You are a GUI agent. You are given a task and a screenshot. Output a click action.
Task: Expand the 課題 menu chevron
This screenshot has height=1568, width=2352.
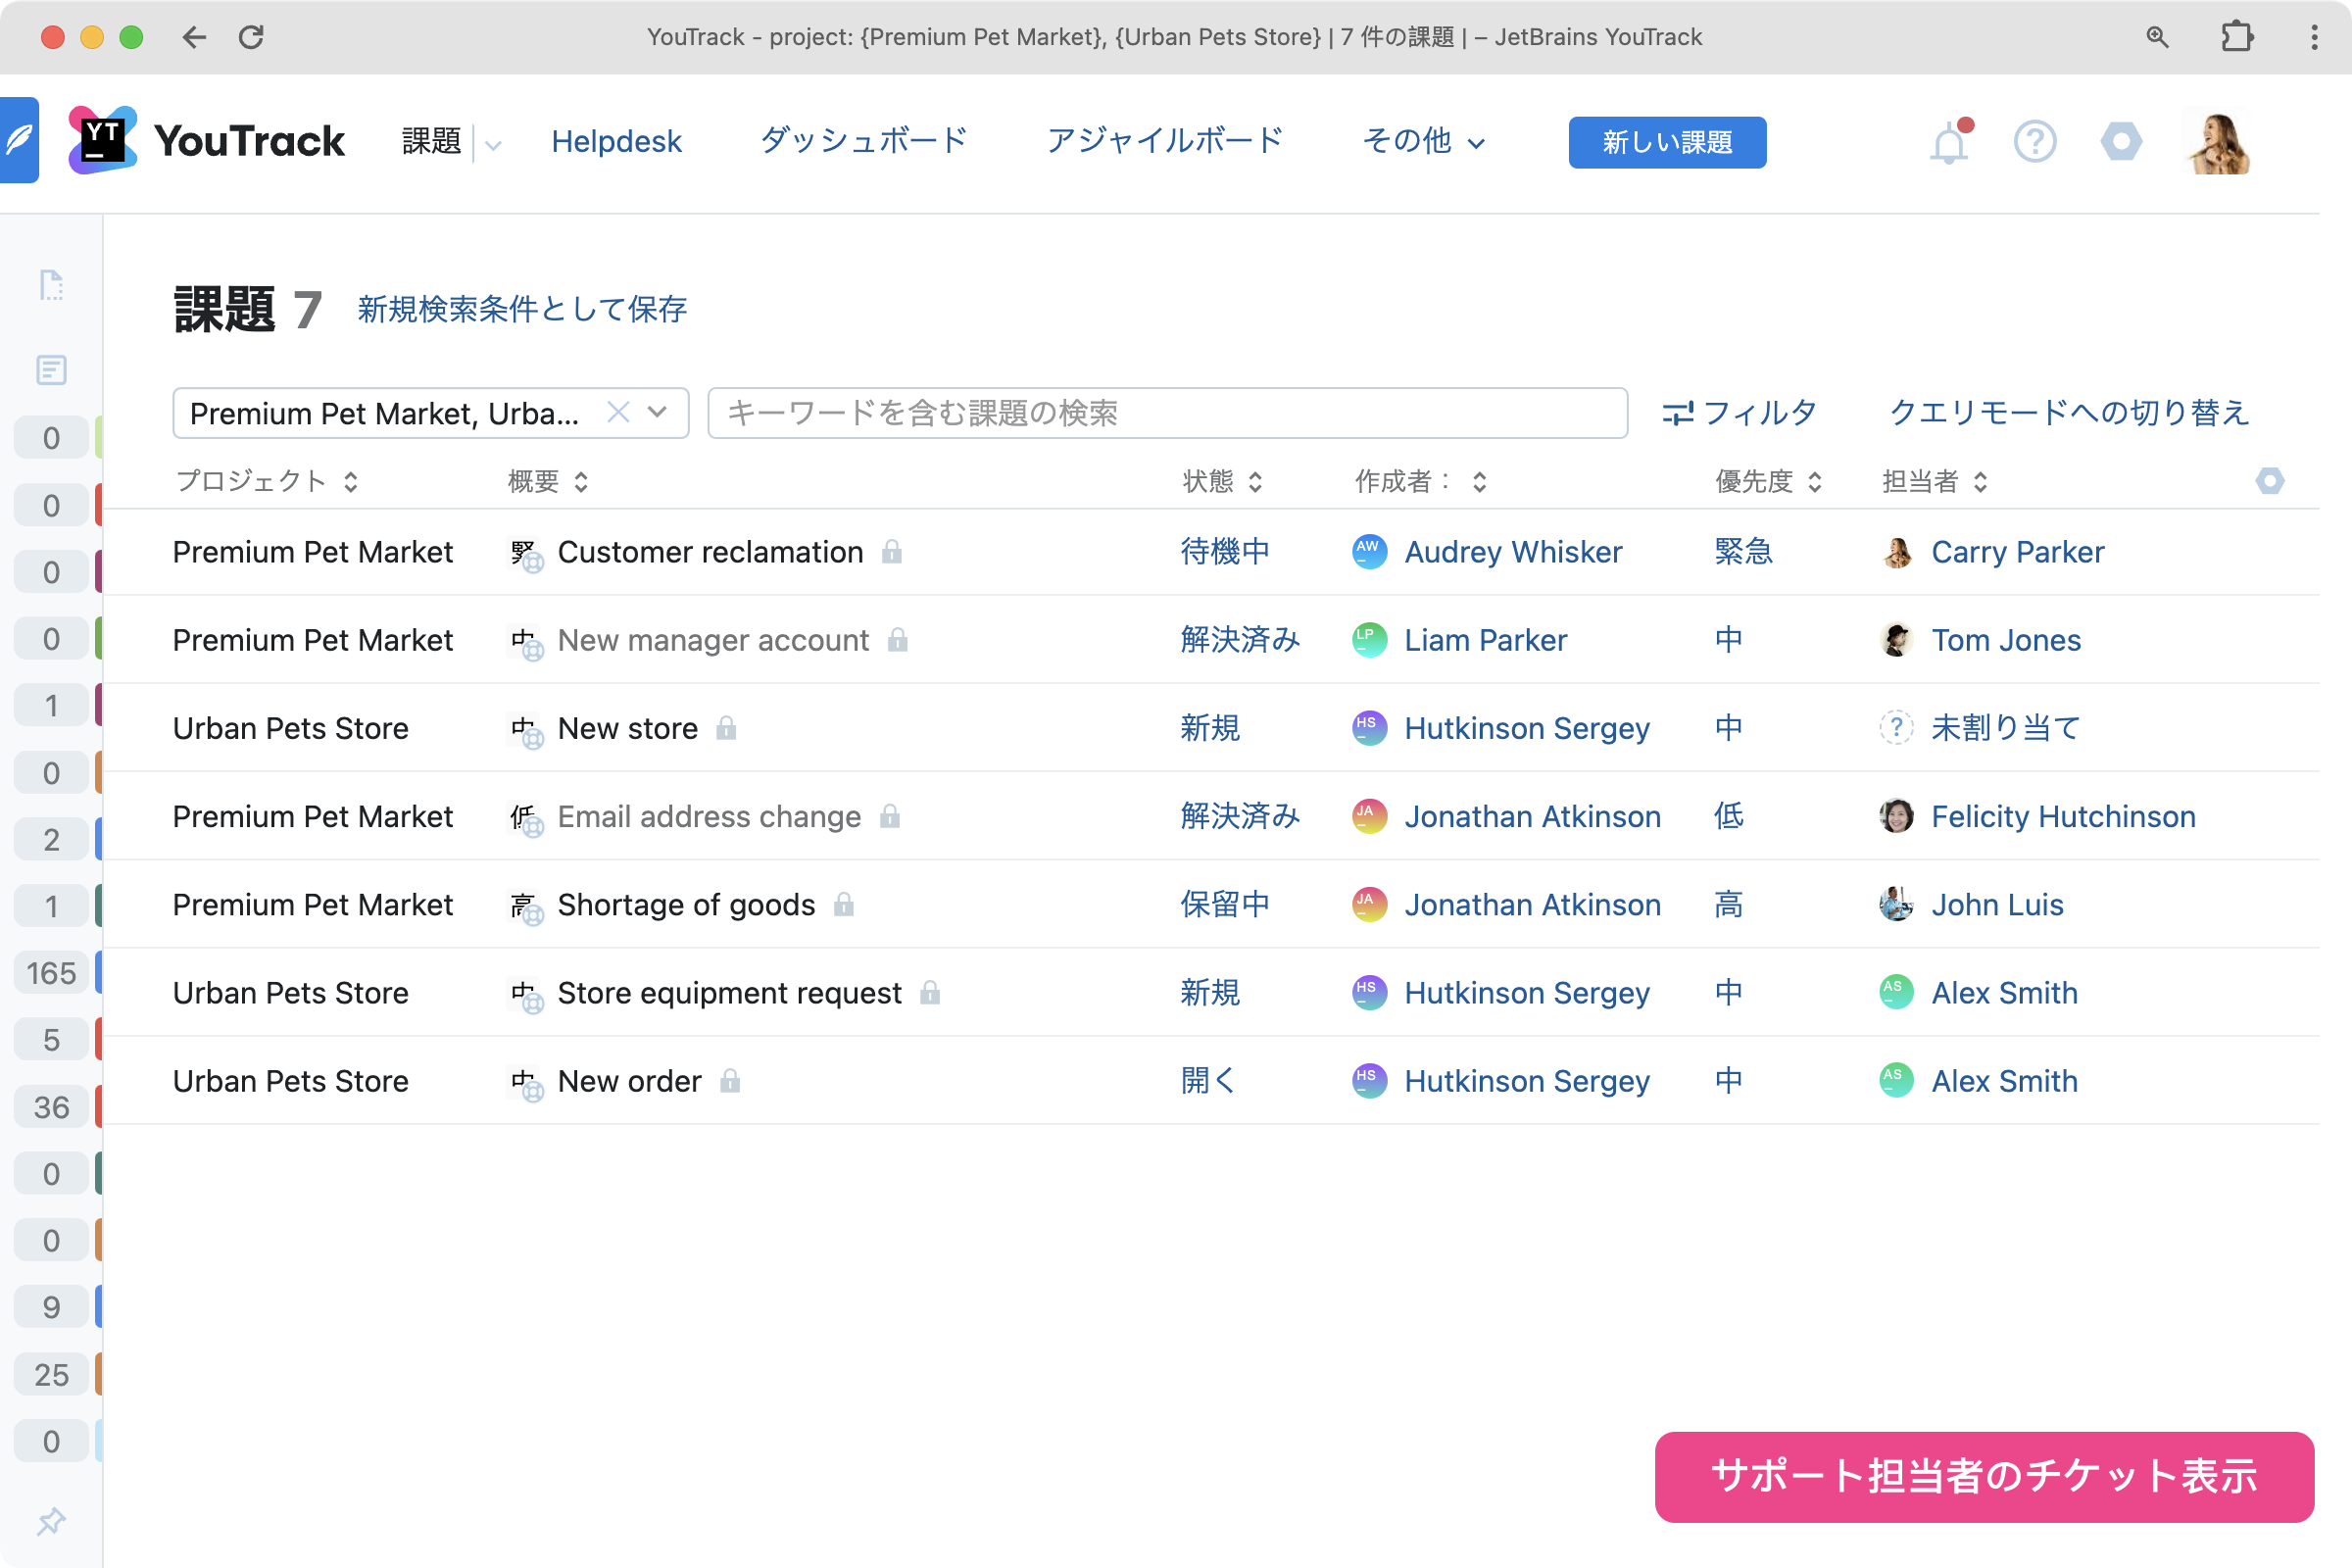pos(493,145)
